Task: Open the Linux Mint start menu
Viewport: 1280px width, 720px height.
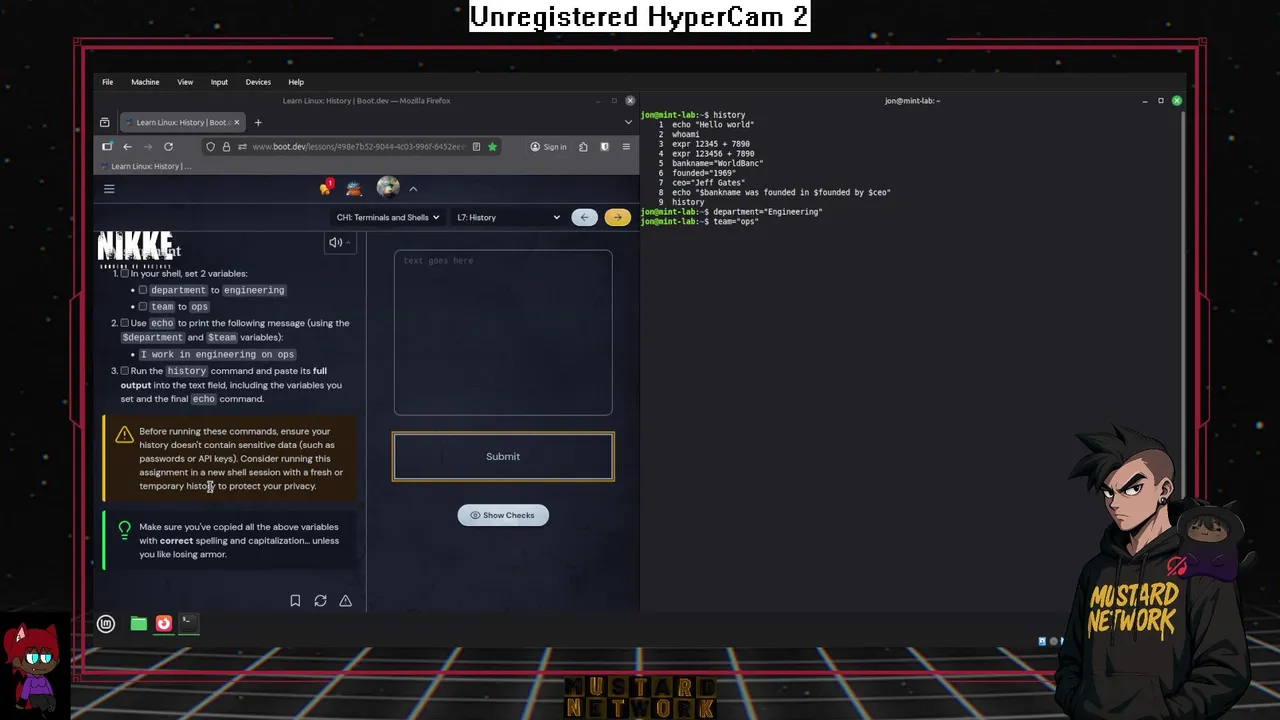Action: [106, 624]
